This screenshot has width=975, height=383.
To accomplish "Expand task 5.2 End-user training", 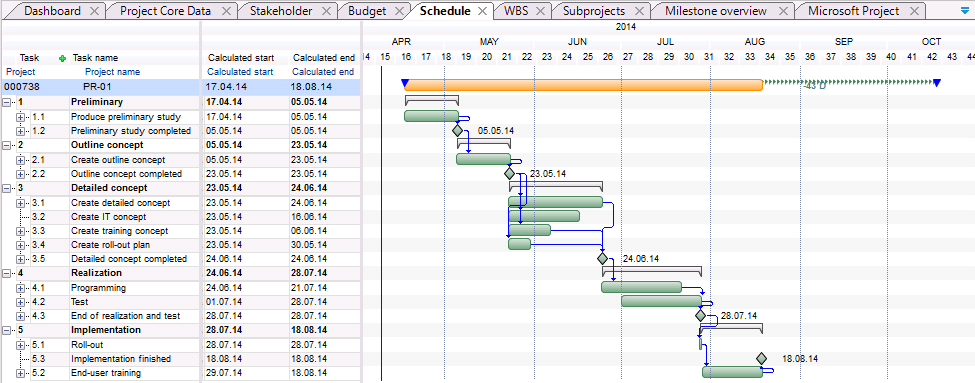I will 21,373.
